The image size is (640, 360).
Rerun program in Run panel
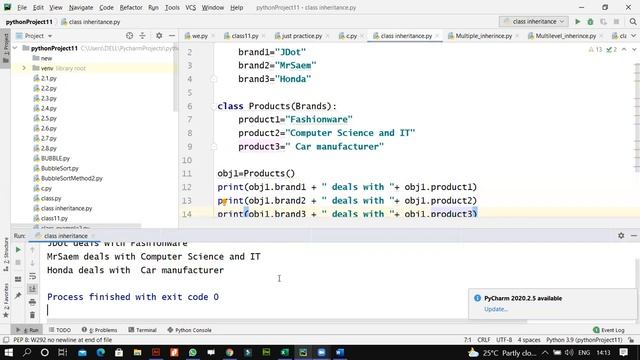pyautogui.click(x=18, y=249)
